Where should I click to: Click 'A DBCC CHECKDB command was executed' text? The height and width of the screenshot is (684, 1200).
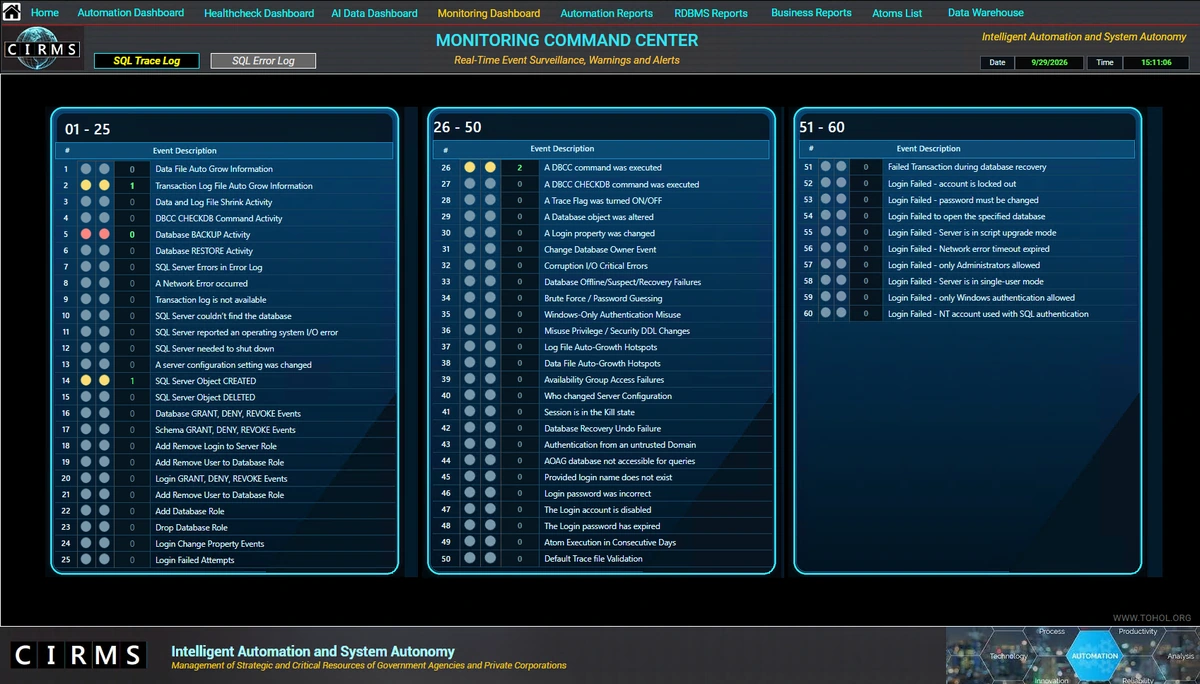tap(622, 185)
